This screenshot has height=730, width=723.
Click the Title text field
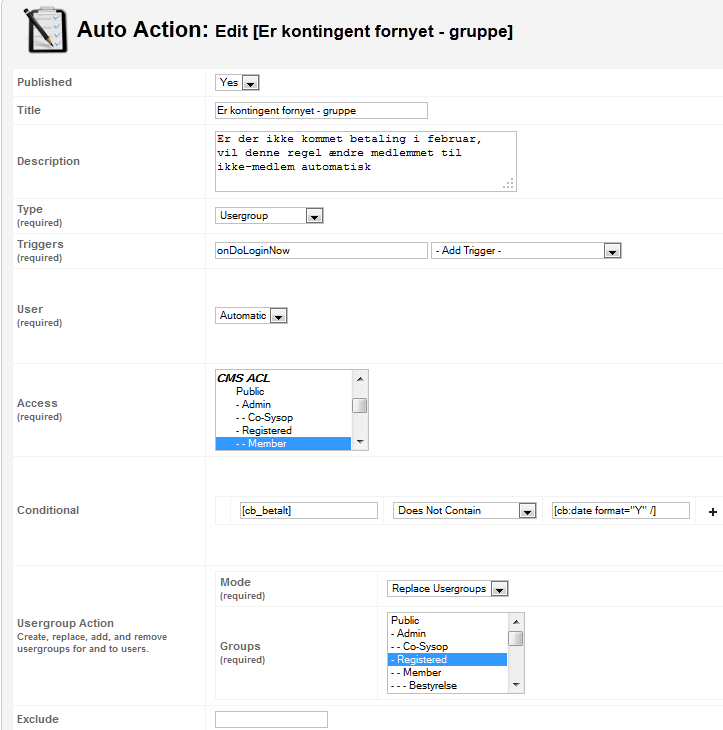pyautogui.click(x=321, y=111)
